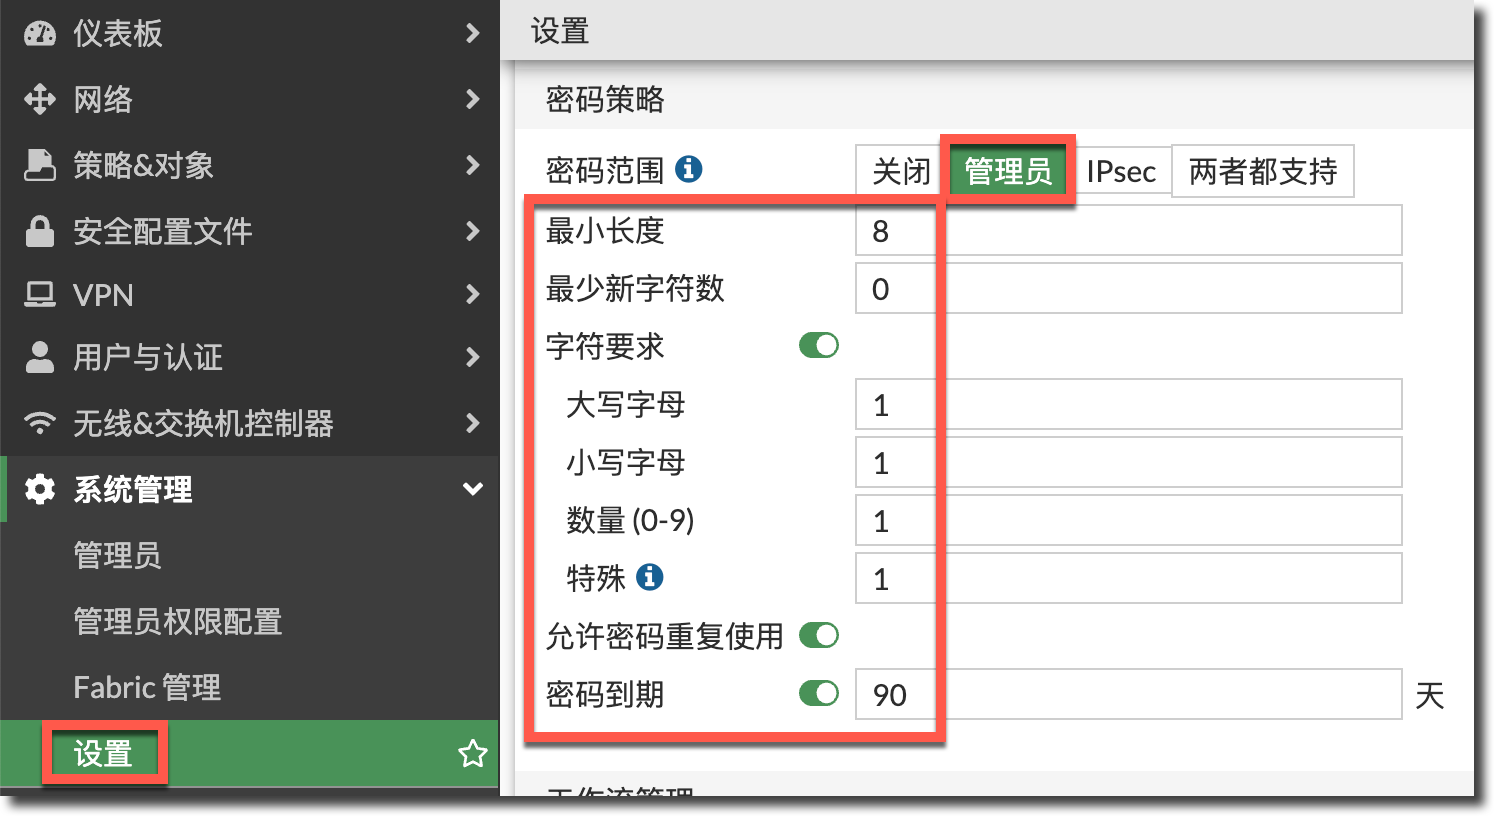Click the wireless controller WiFi icon

tap(40, 423)
